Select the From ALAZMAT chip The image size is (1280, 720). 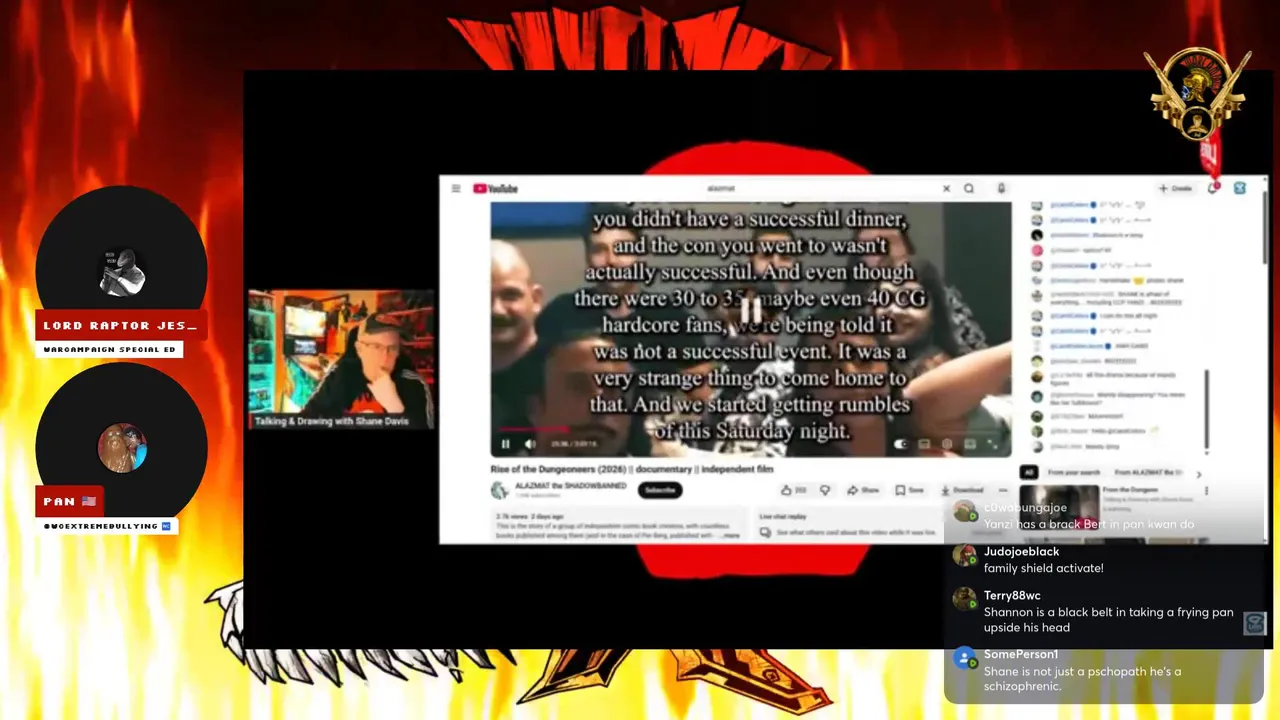(x=1148, y=472)
